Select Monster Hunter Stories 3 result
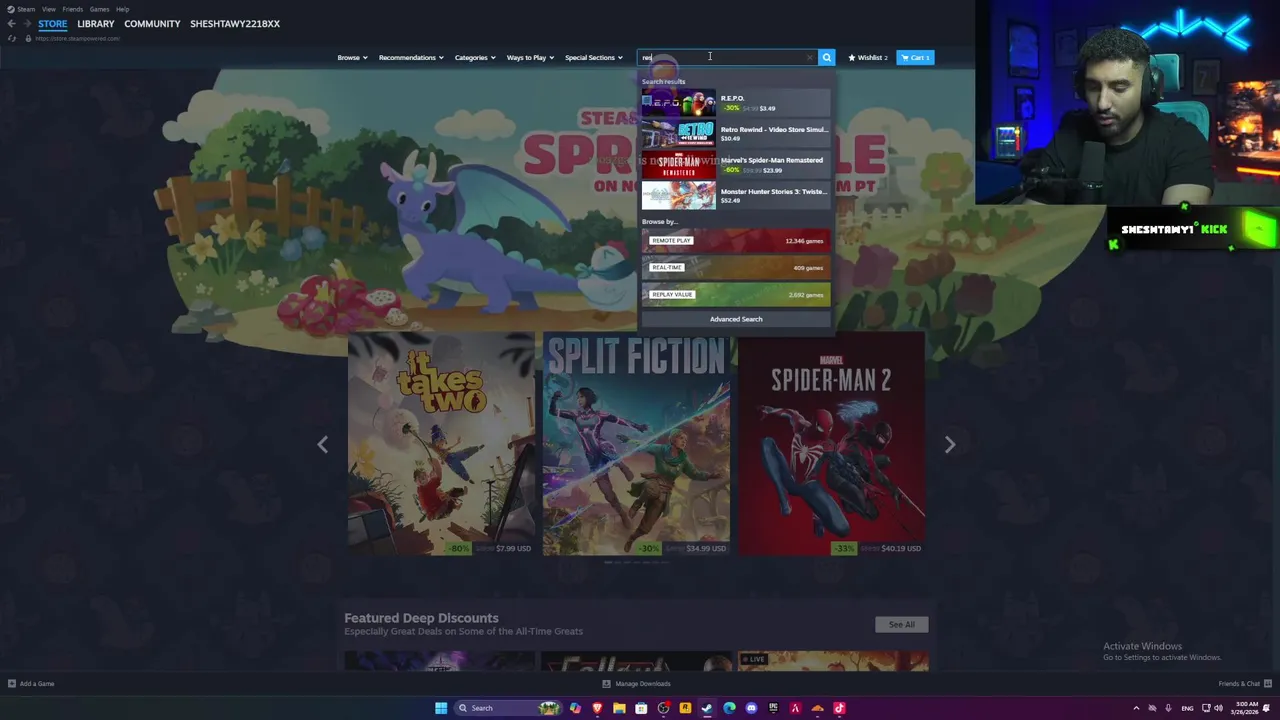Image resolution: width=1280 pixels, height=720 pixels. pos(736,195)
